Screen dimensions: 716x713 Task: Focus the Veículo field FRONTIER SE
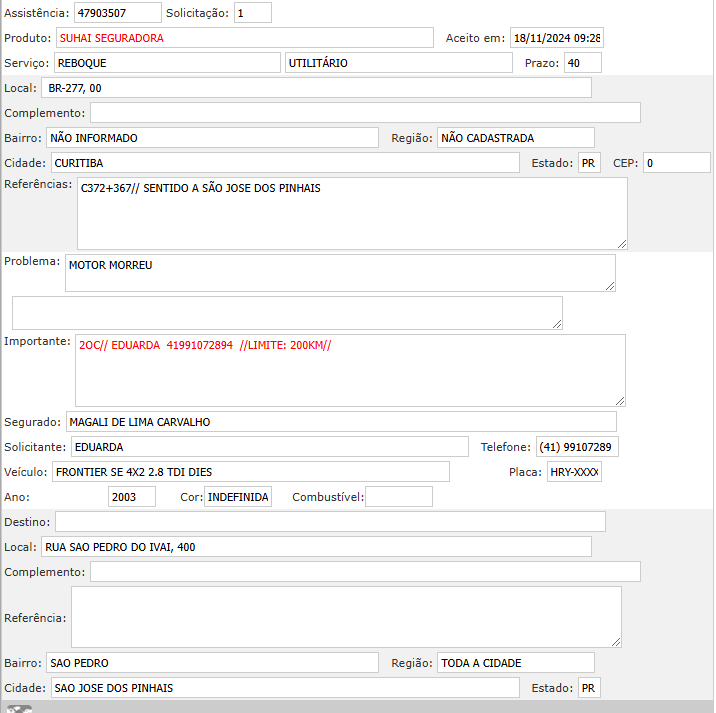click(x=250, y=472)
